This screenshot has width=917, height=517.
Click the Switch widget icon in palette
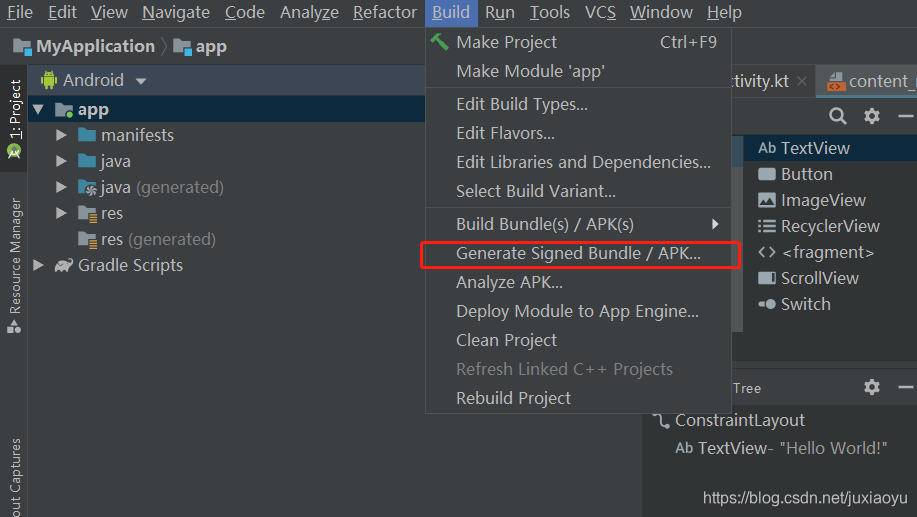767,304
